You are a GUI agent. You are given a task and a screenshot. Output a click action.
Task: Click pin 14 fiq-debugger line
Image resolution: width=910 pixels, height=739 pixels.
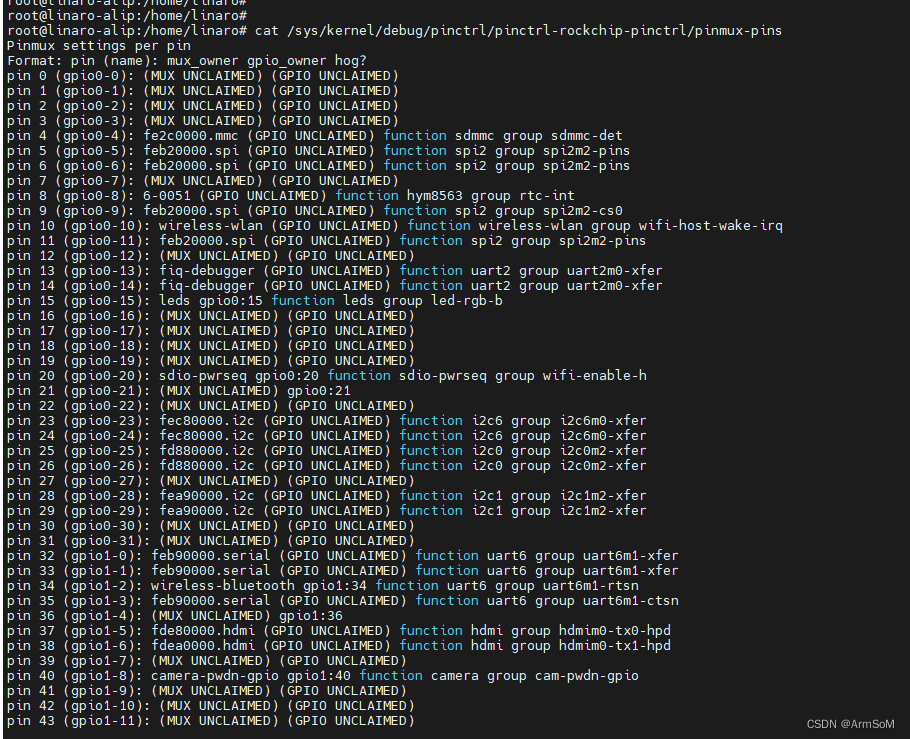click(334, 286)
